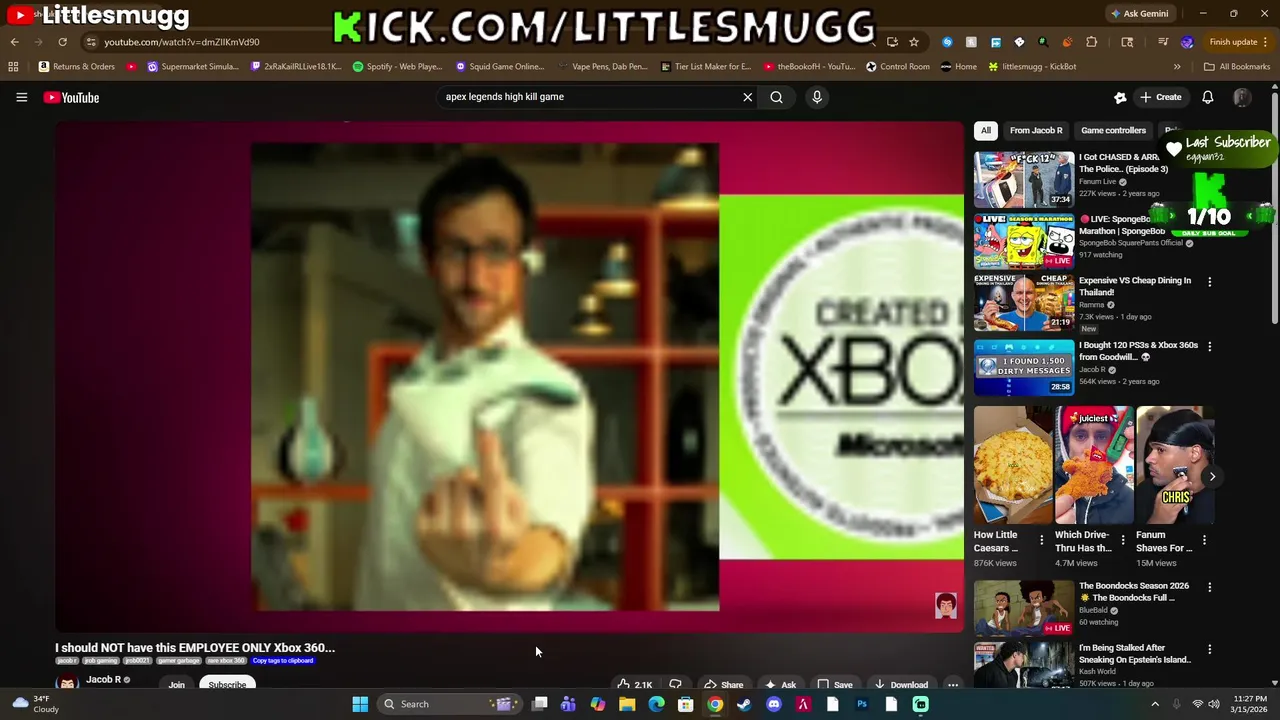This screenshot has width=1280, height=720.
Task: Open Windows Start menu
Action: coord(360,704)
